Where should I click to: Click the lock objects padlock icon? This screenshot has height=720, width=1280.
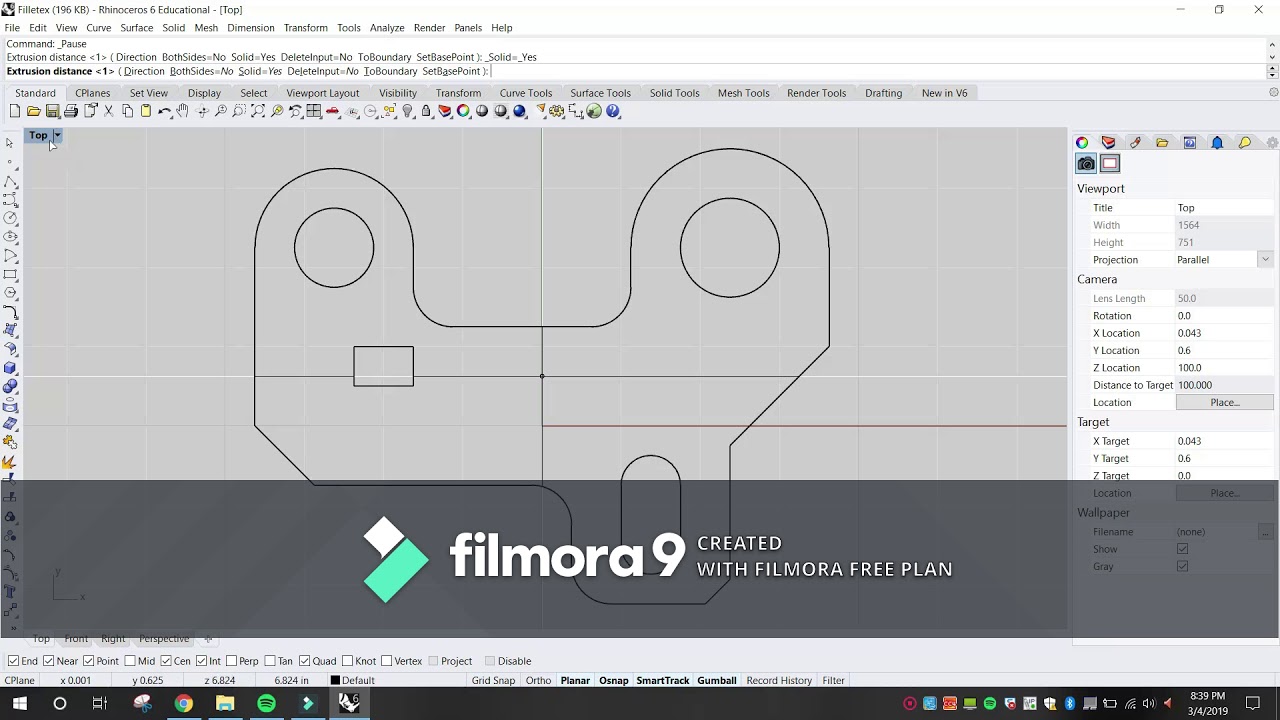tap(426, 111)
